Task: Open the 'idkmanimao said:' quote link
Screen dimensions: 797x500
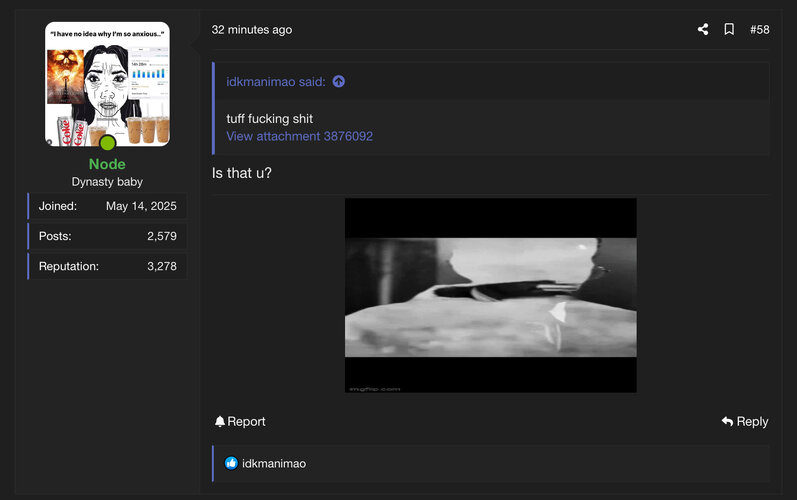Action: click(275, 81)
